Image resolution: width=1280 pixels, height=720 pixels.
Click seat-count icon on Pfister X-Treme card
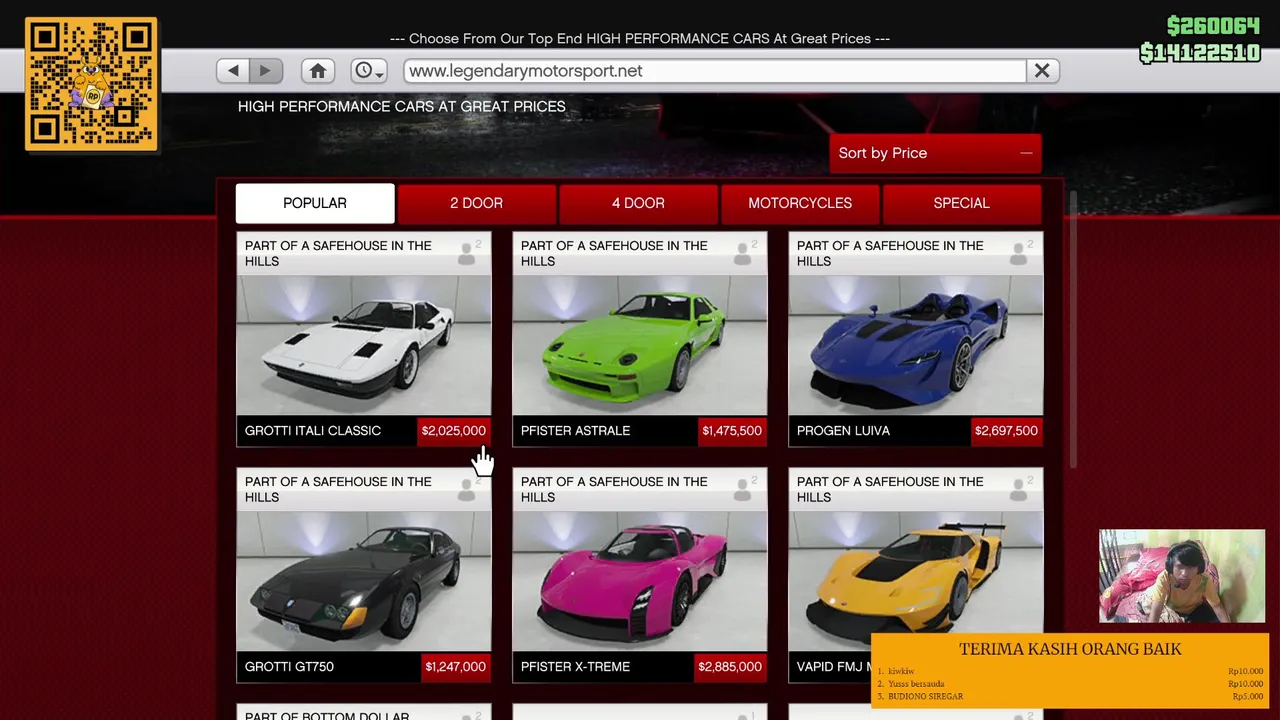(744, 489)
